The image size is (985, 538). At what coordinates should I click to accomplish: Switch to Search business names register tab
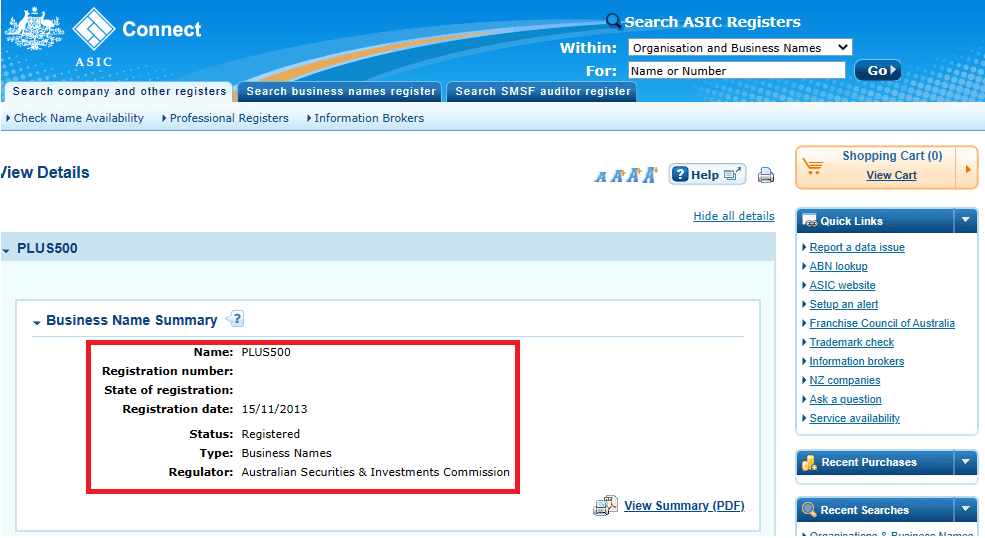coord(340,92)
